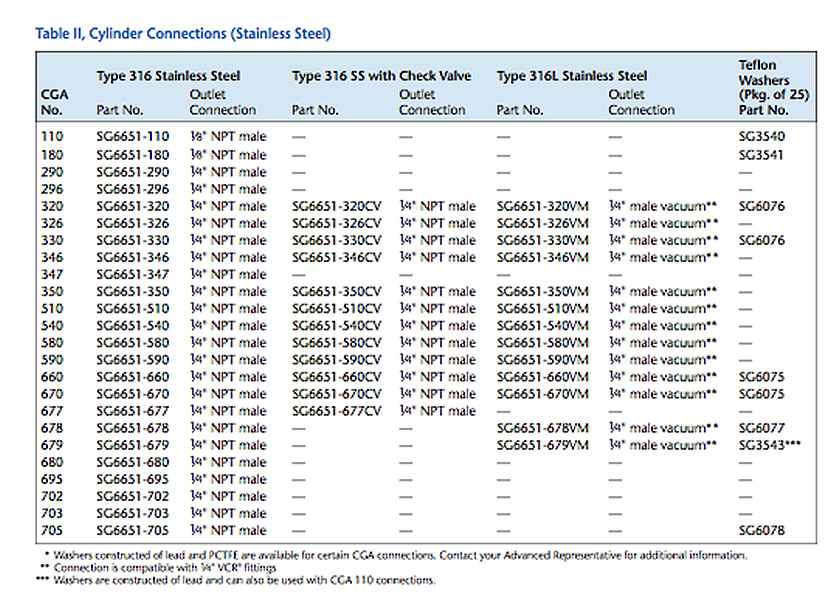Click the footnote about lead and PCTFE washers

[390, 556]
